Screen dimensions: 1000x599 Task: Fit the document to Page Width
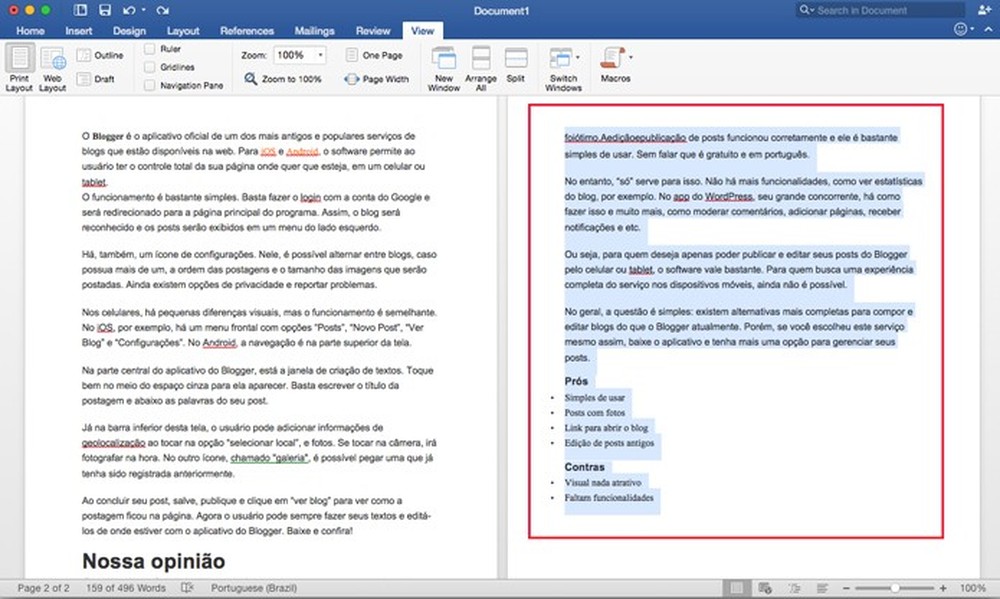pyautogui.click(x=376, y=79)
